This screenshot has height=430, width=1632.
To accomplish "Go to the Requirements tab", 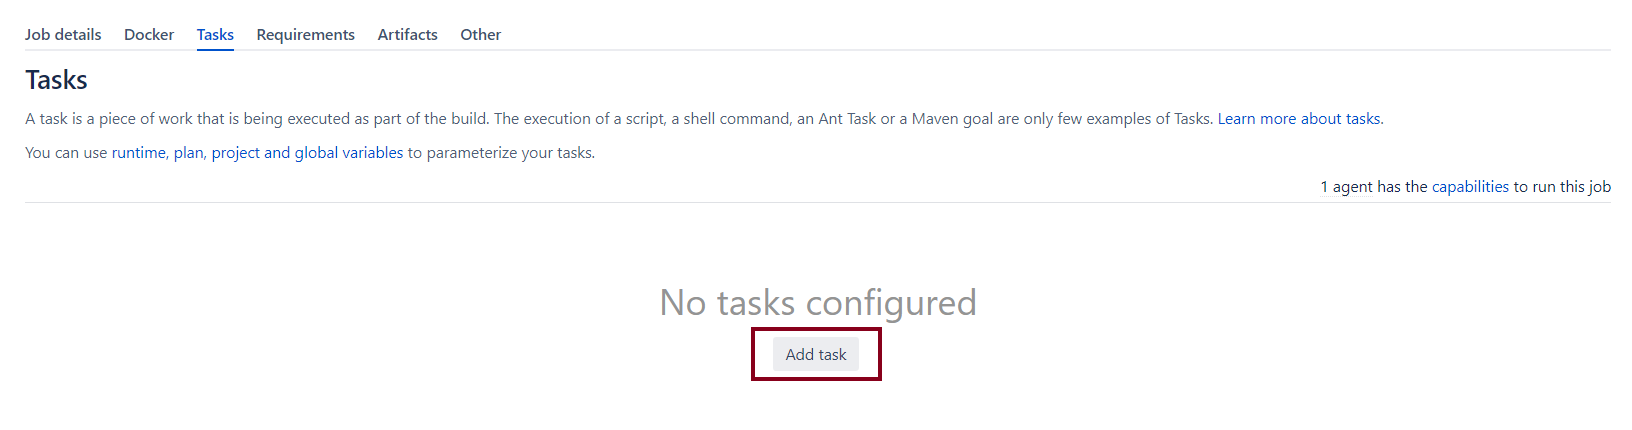I will point(305,34).
